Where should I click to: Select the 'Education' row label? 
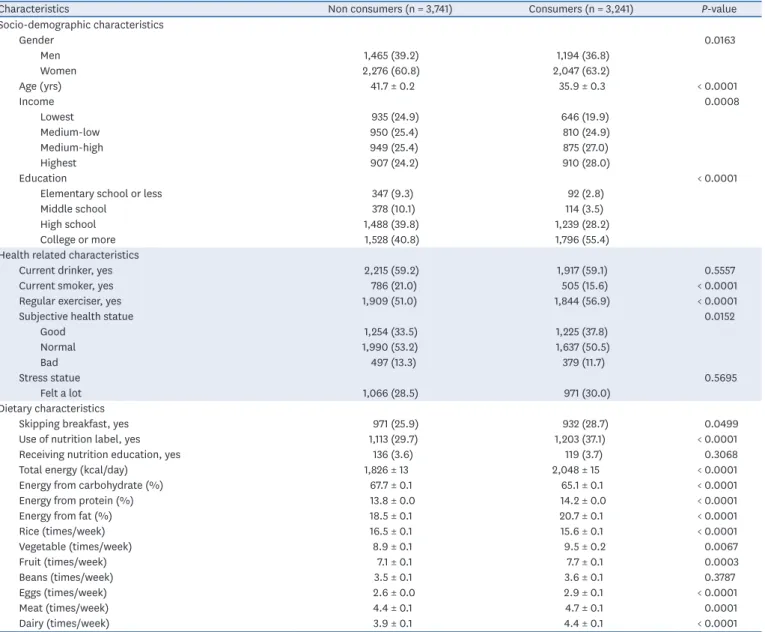point(43,178)
